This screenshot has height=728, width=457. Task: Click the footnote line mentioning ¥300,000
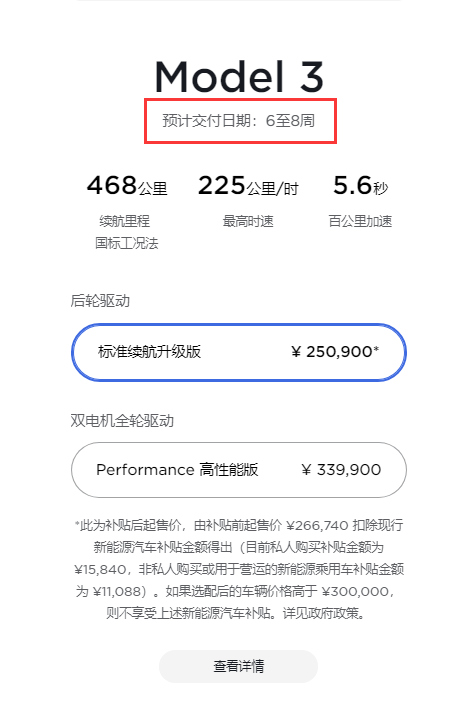pos(235,592)
